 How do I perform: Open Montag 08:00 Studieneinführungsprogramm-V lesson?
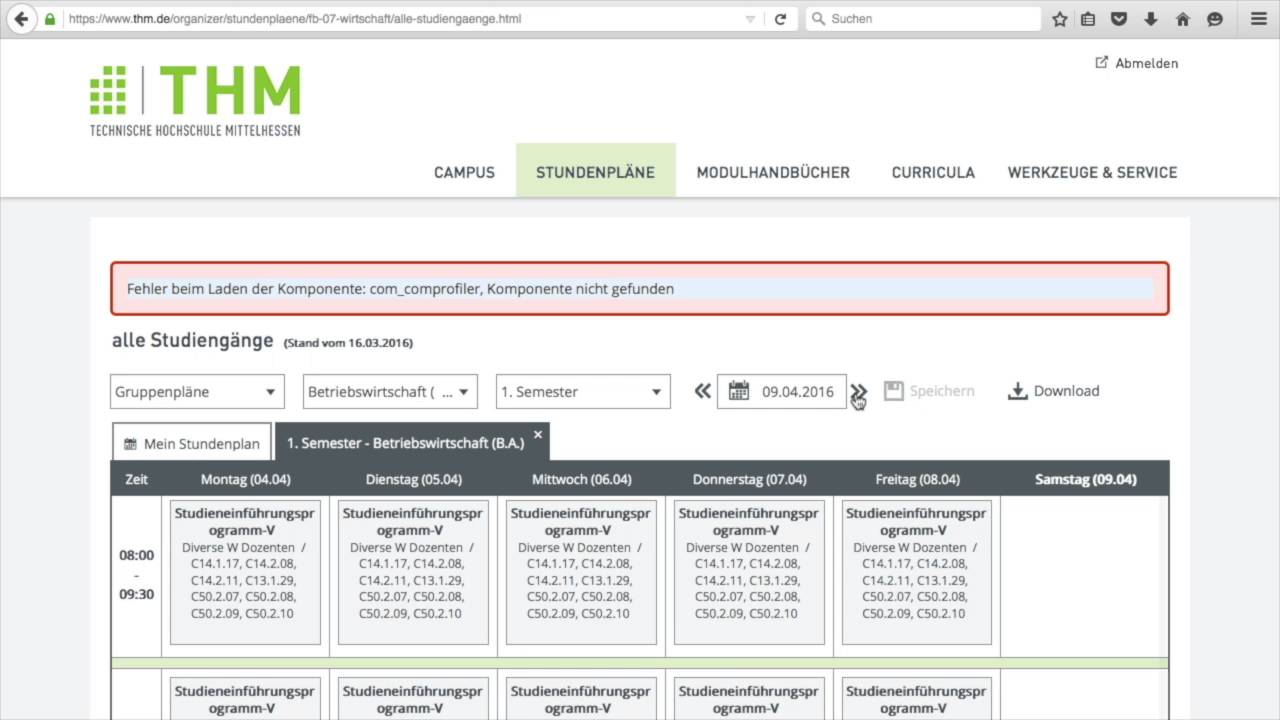click(x=245, y=572)
